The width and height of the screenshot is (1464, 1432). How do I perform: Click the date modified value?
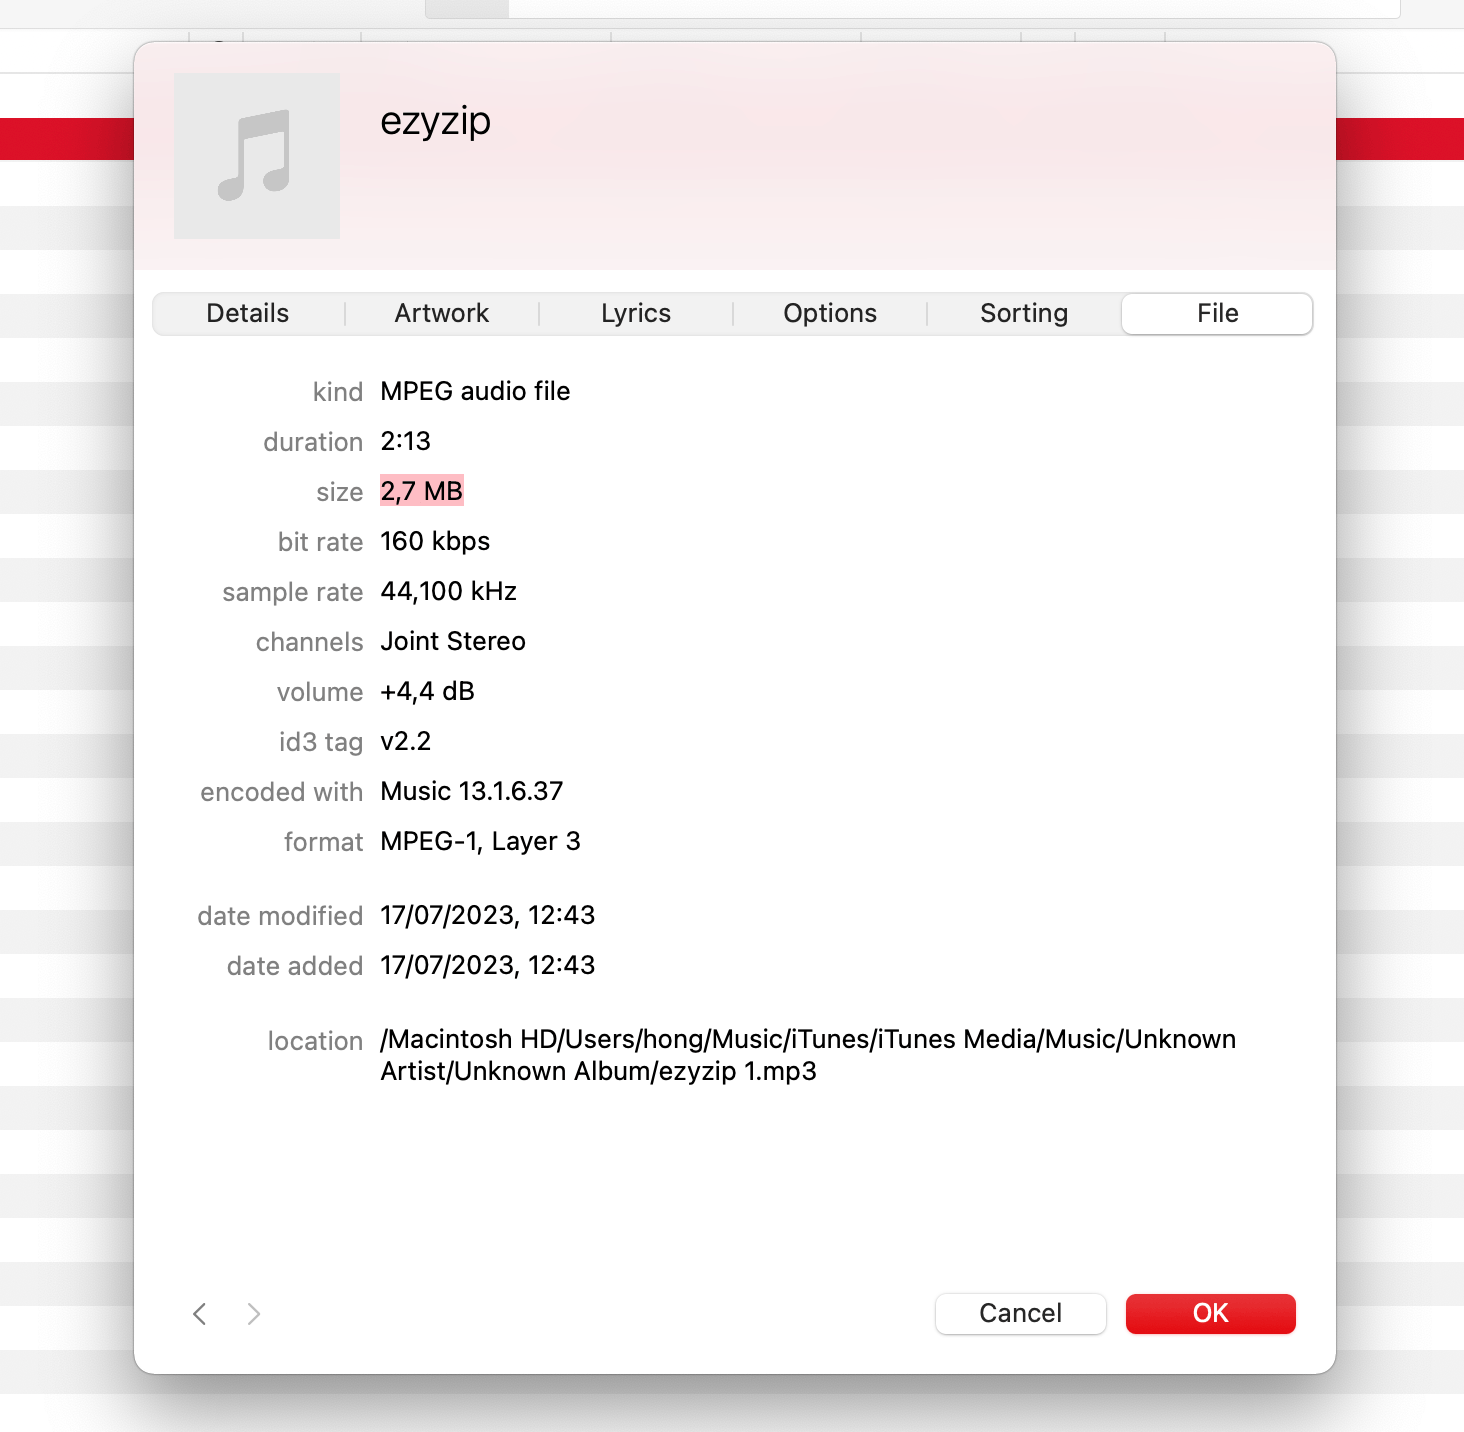(x=487, y=915)
